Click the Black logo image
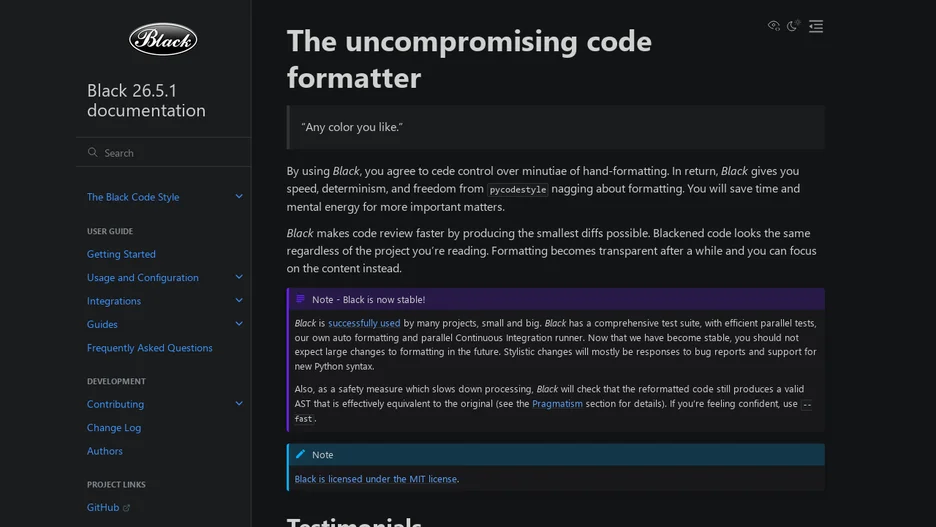Viewport: 936px width, 527px height. 163,39
